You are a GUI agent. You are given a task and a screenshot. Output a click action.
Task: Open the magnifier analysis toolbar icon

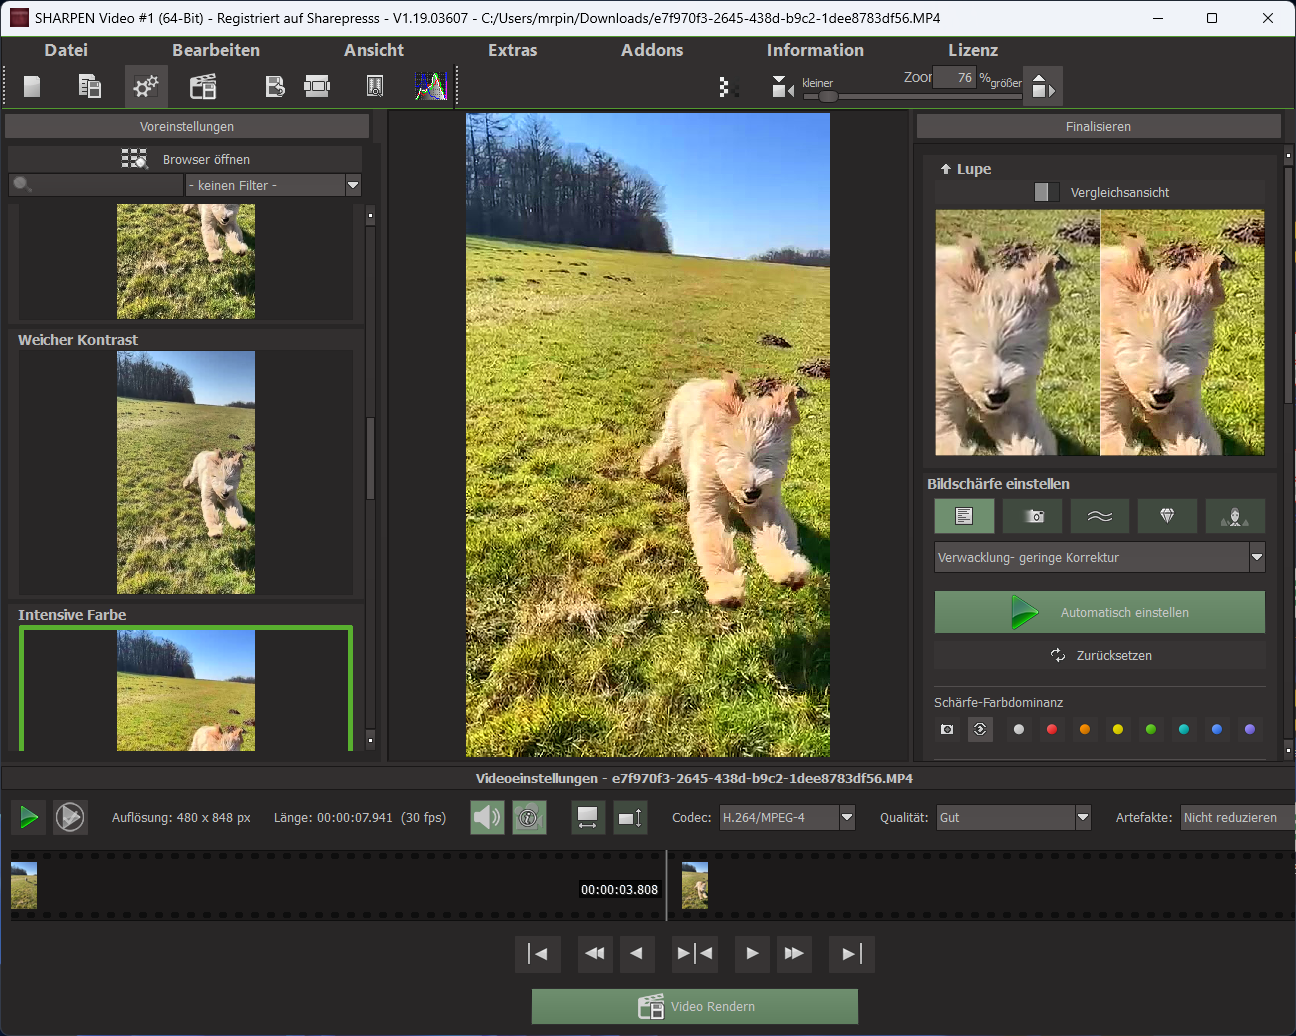(374, 86)
